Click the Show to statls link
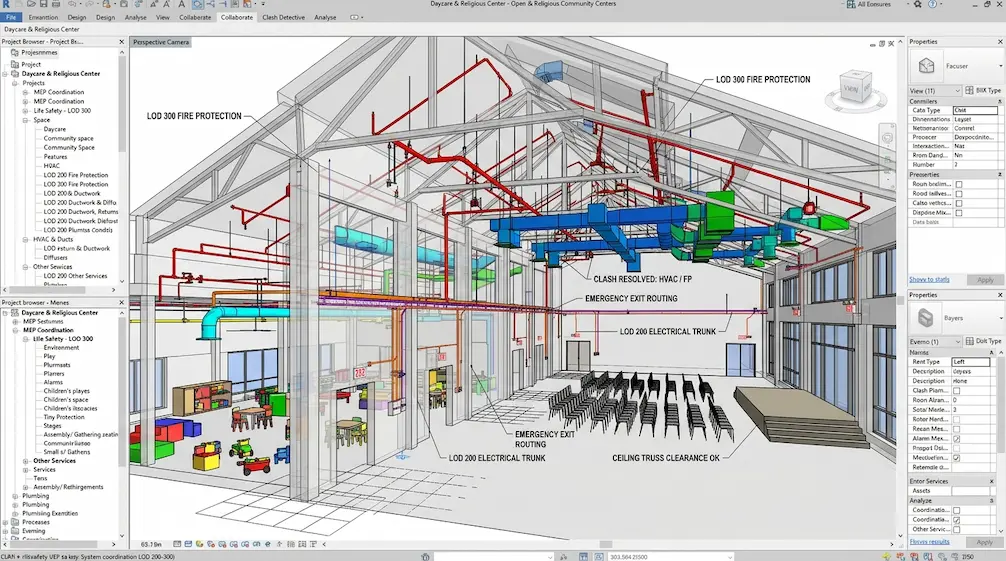This screenshot has width=1006, height=561. pyautogui.click(x=929, y=279)
